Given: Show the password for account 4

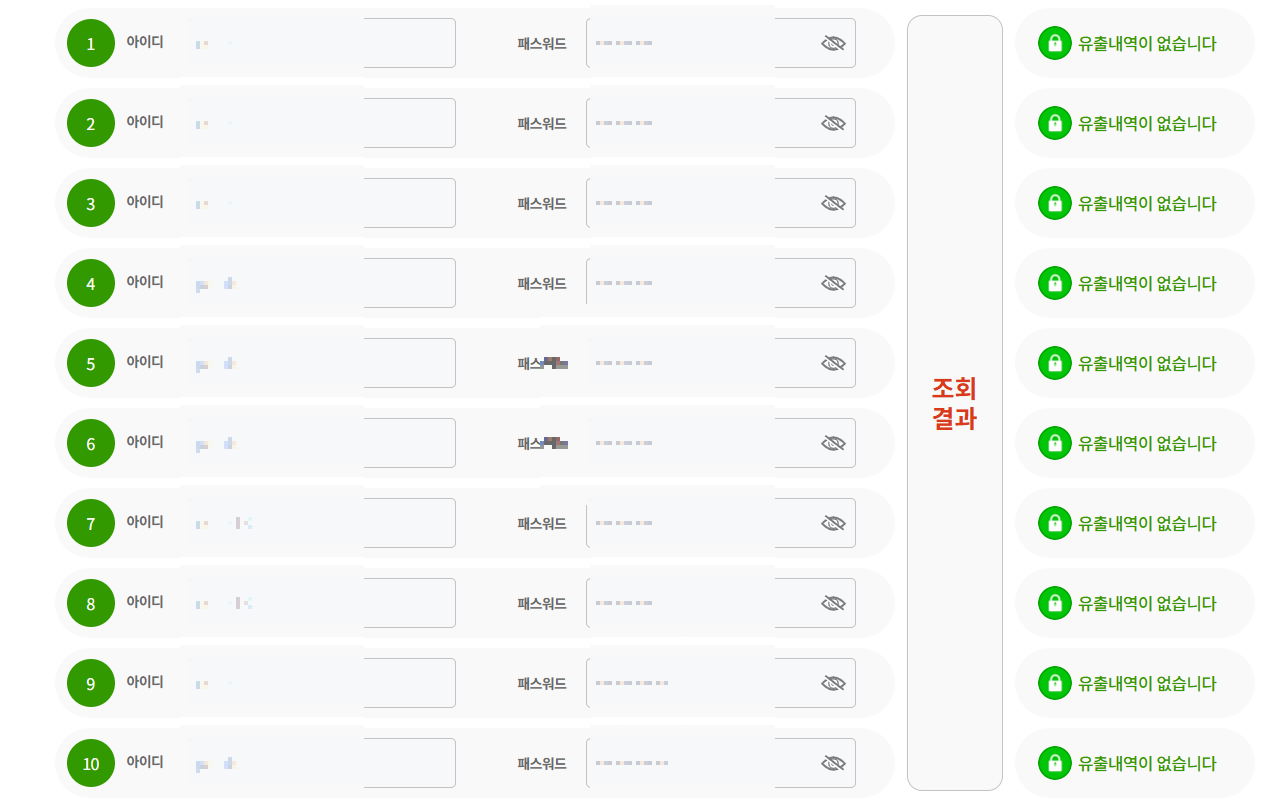Looking at the screenshot, I should [x=833, y=282].
